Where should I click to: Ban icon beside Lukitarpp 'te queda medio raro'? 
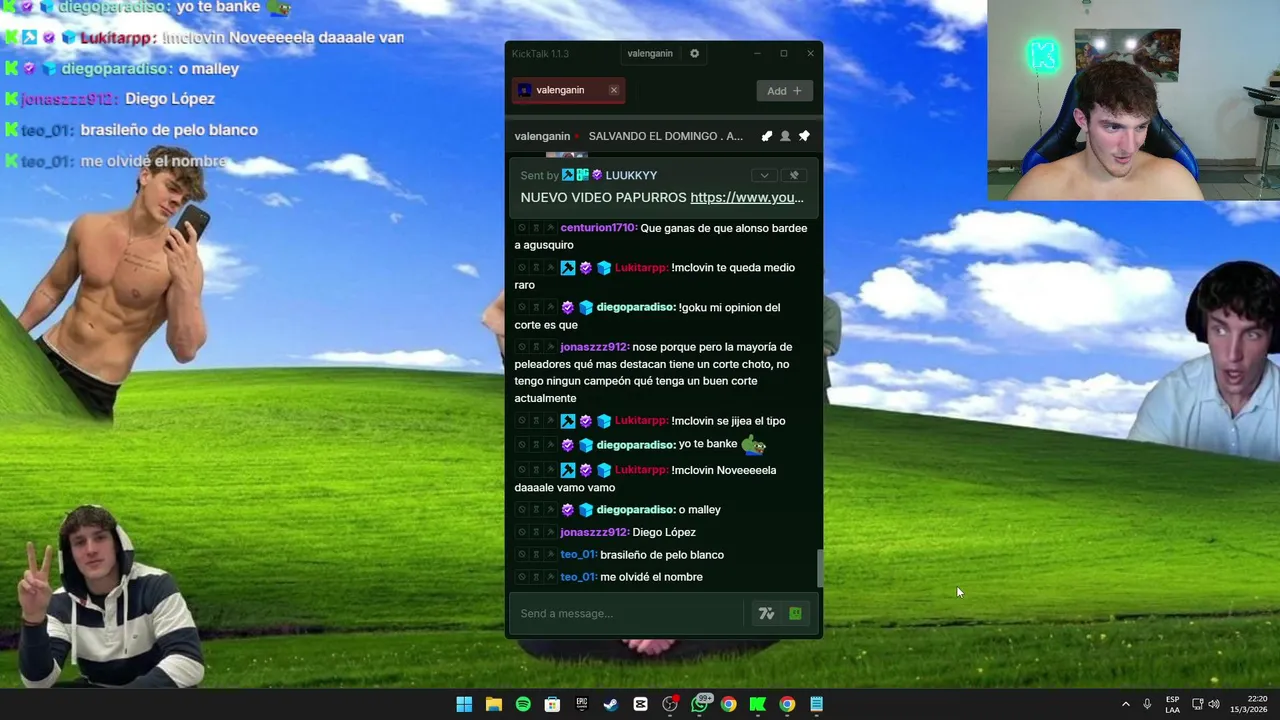522,268
